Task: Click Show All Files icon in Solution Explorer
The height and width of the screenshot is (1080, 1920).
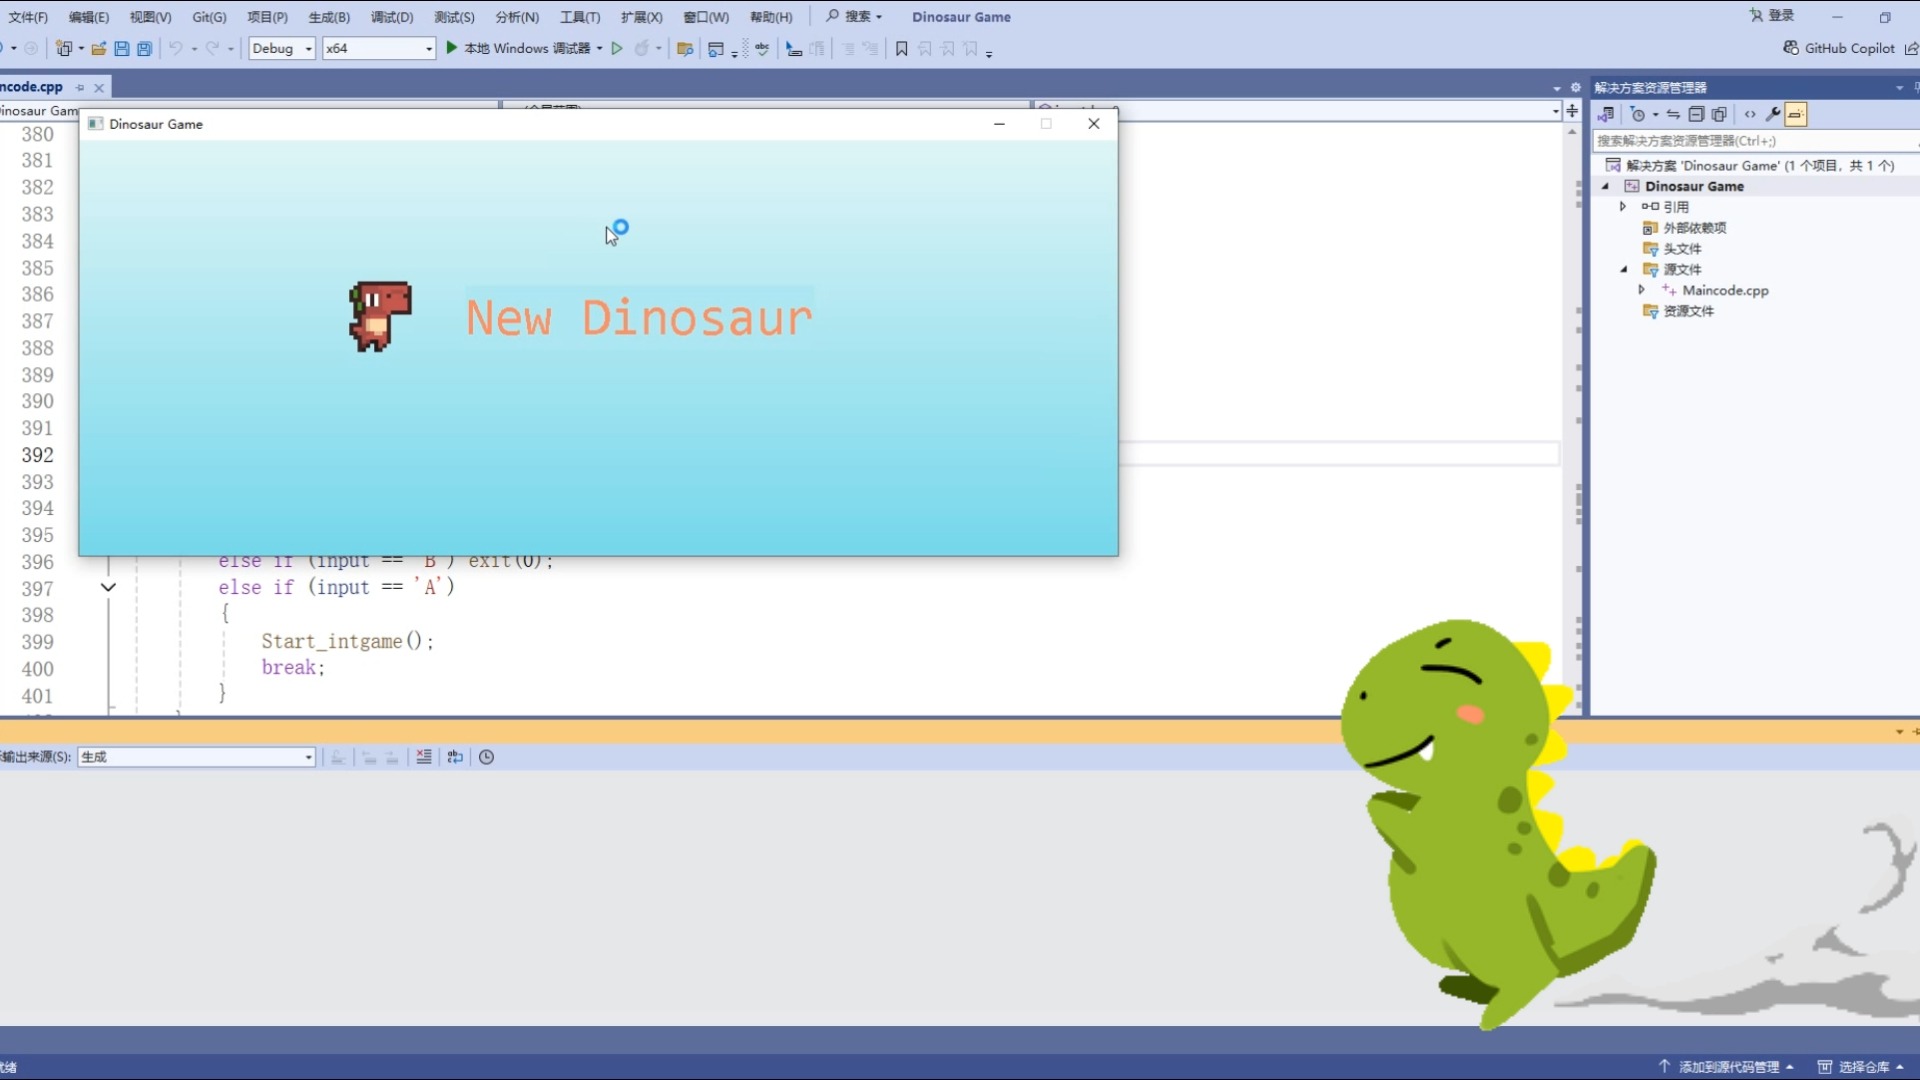Action: (1719, 114)
